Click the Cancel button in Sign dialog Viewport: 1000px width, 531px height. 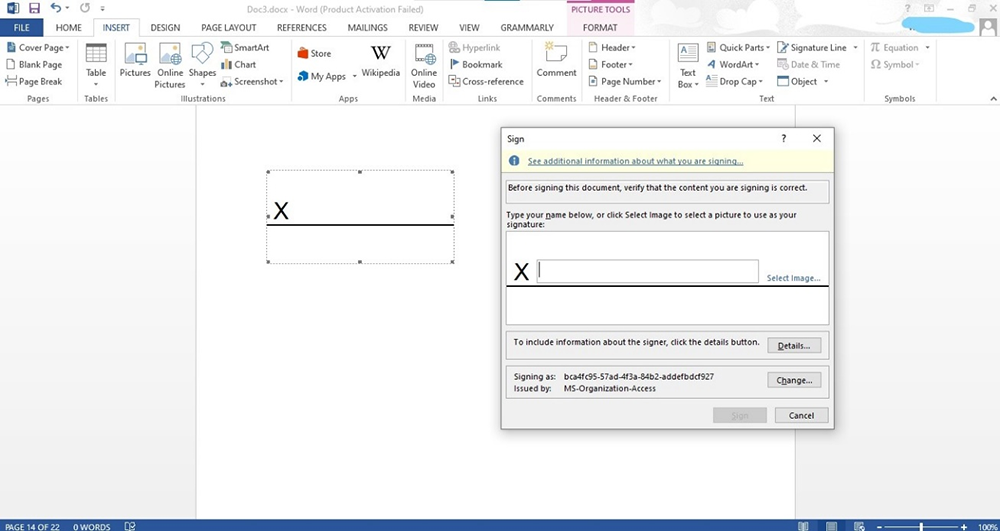[x=801, y=415]
